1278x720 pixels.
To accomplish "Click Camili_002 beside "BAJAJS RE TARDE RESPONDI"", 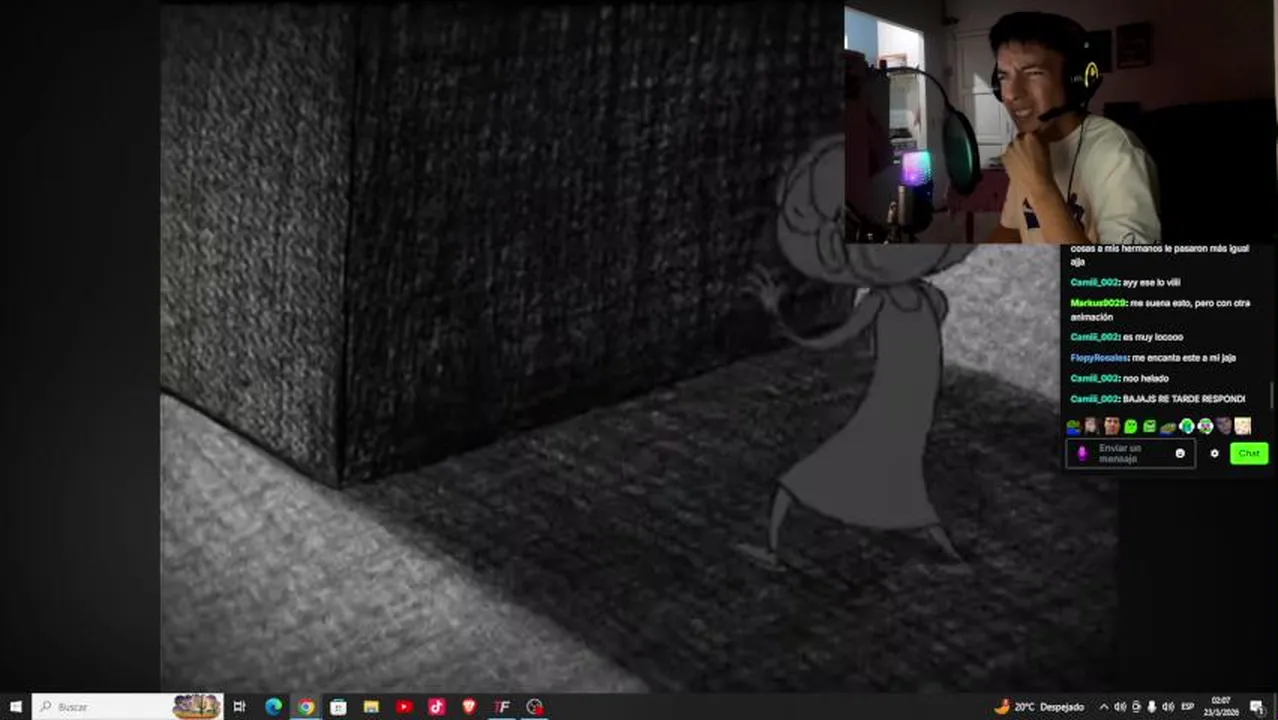I will click(x=1094, y=399).
